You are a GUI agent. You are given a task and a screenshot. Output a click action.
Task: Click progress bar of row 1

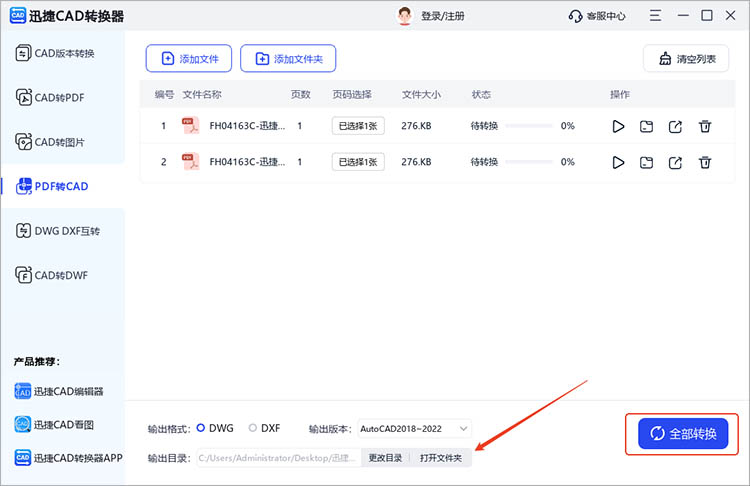pos(529,126)
